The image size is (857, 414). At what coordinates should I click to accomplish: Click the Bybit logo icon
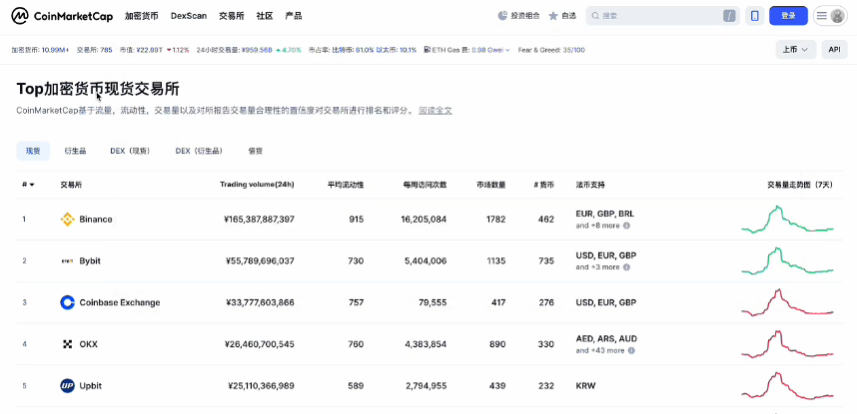click(x=67, y=261)
